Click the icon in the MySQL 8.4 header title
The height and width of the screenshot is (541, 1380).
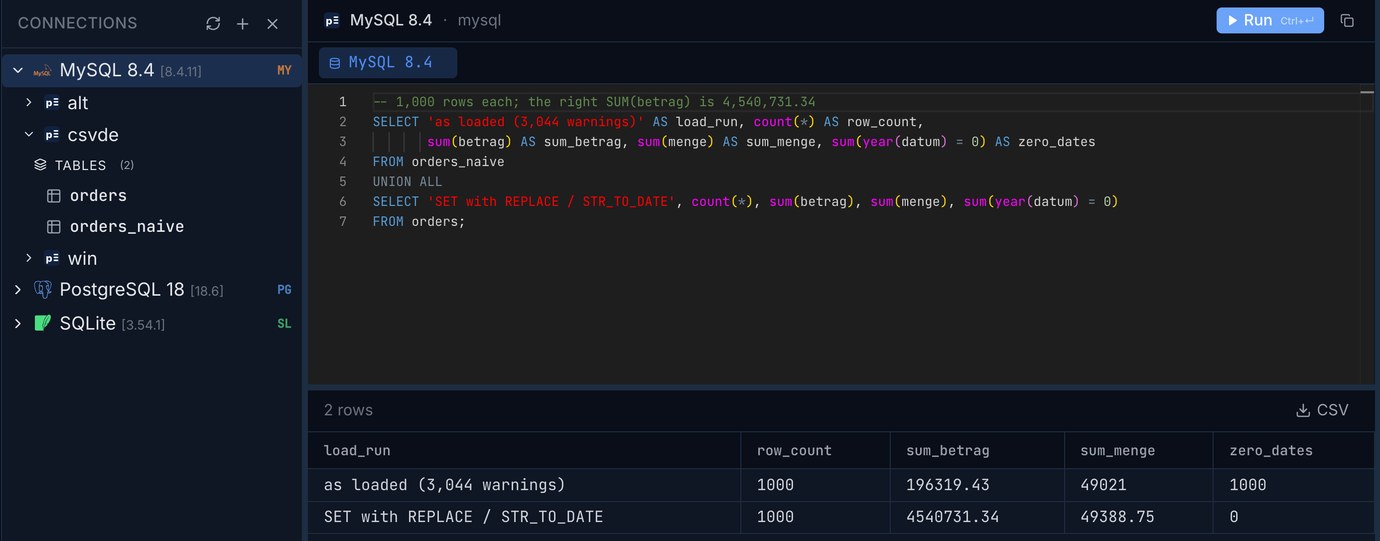(x=332, y=20)
